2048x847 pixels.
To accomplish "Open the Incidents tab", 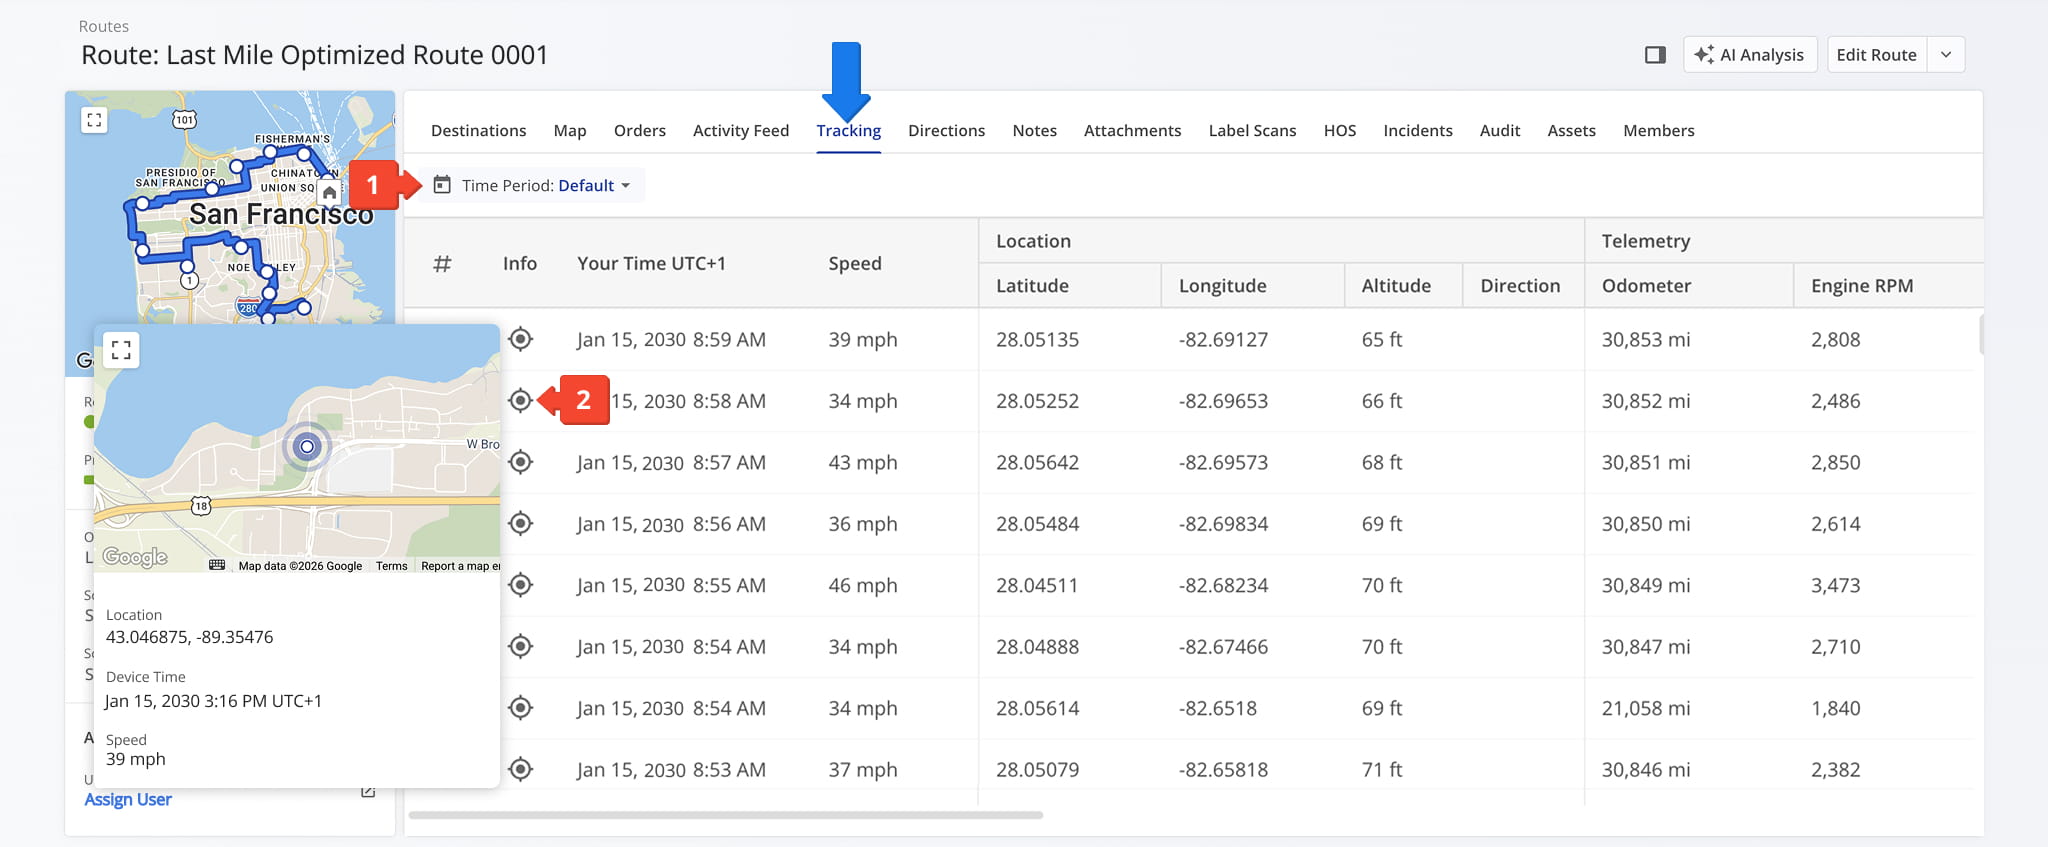I will coord(1418,131).
